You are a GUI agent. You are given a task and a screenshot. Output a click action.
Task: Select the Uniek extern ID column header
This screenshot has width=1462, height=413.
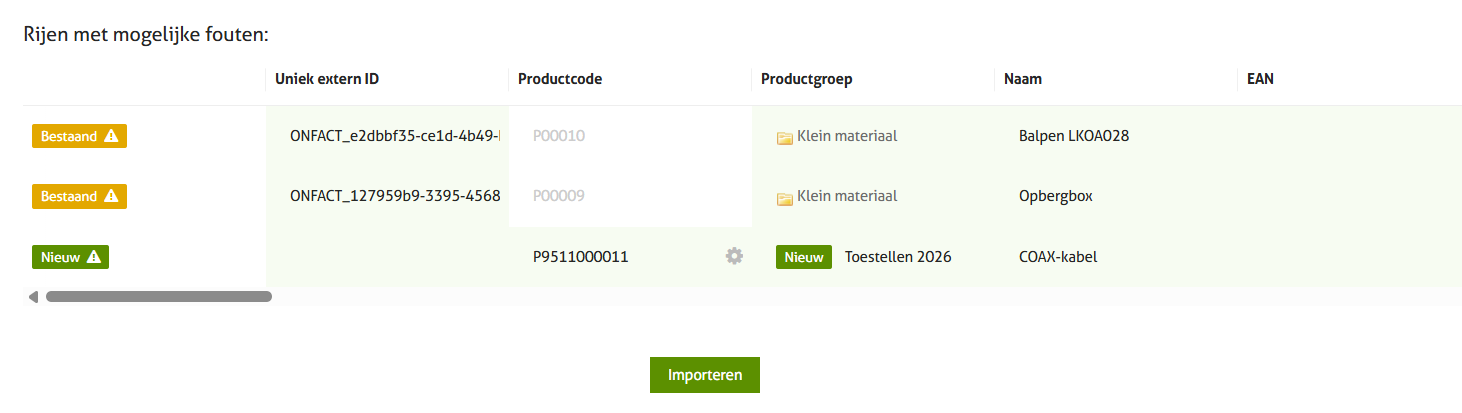click(x=326, y=79)
